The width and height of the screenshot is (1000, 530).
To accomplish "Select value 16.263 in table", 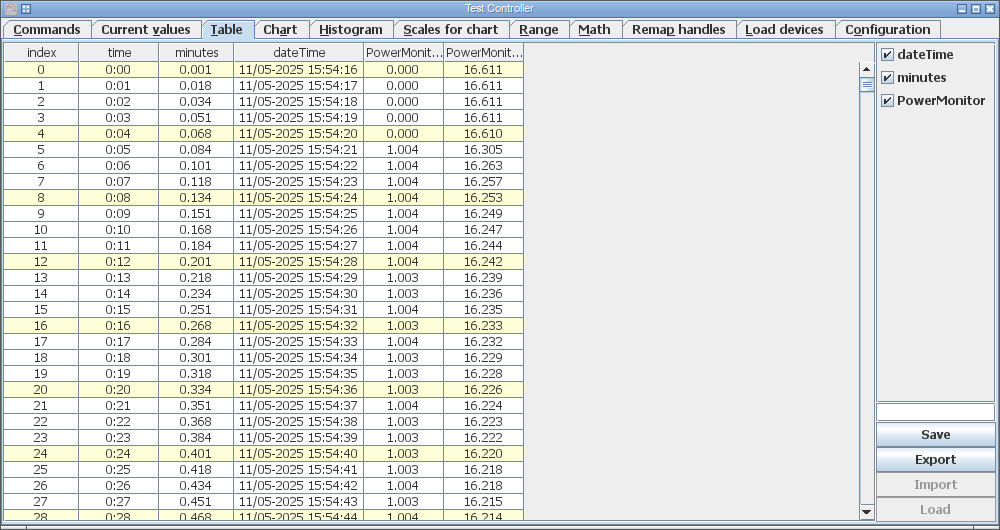I will 483,166.
